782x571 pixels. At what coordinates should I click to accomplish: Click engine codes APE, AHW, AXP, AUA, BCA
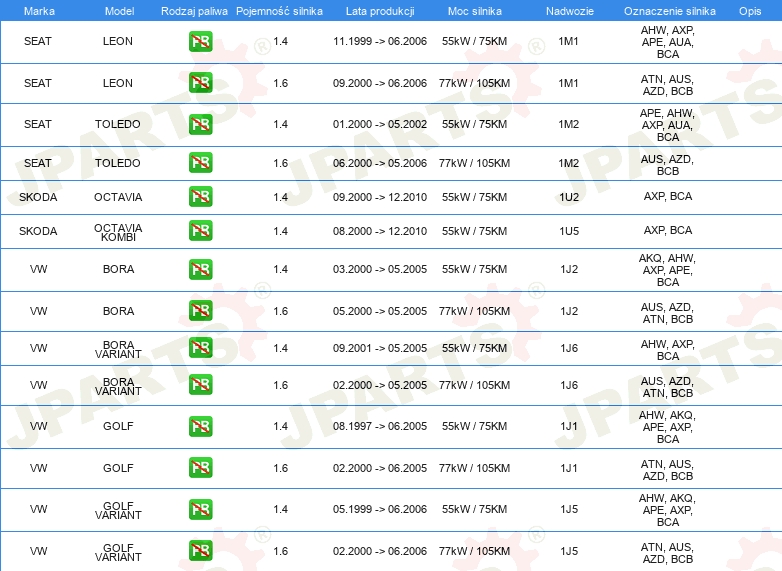[668, 125]
